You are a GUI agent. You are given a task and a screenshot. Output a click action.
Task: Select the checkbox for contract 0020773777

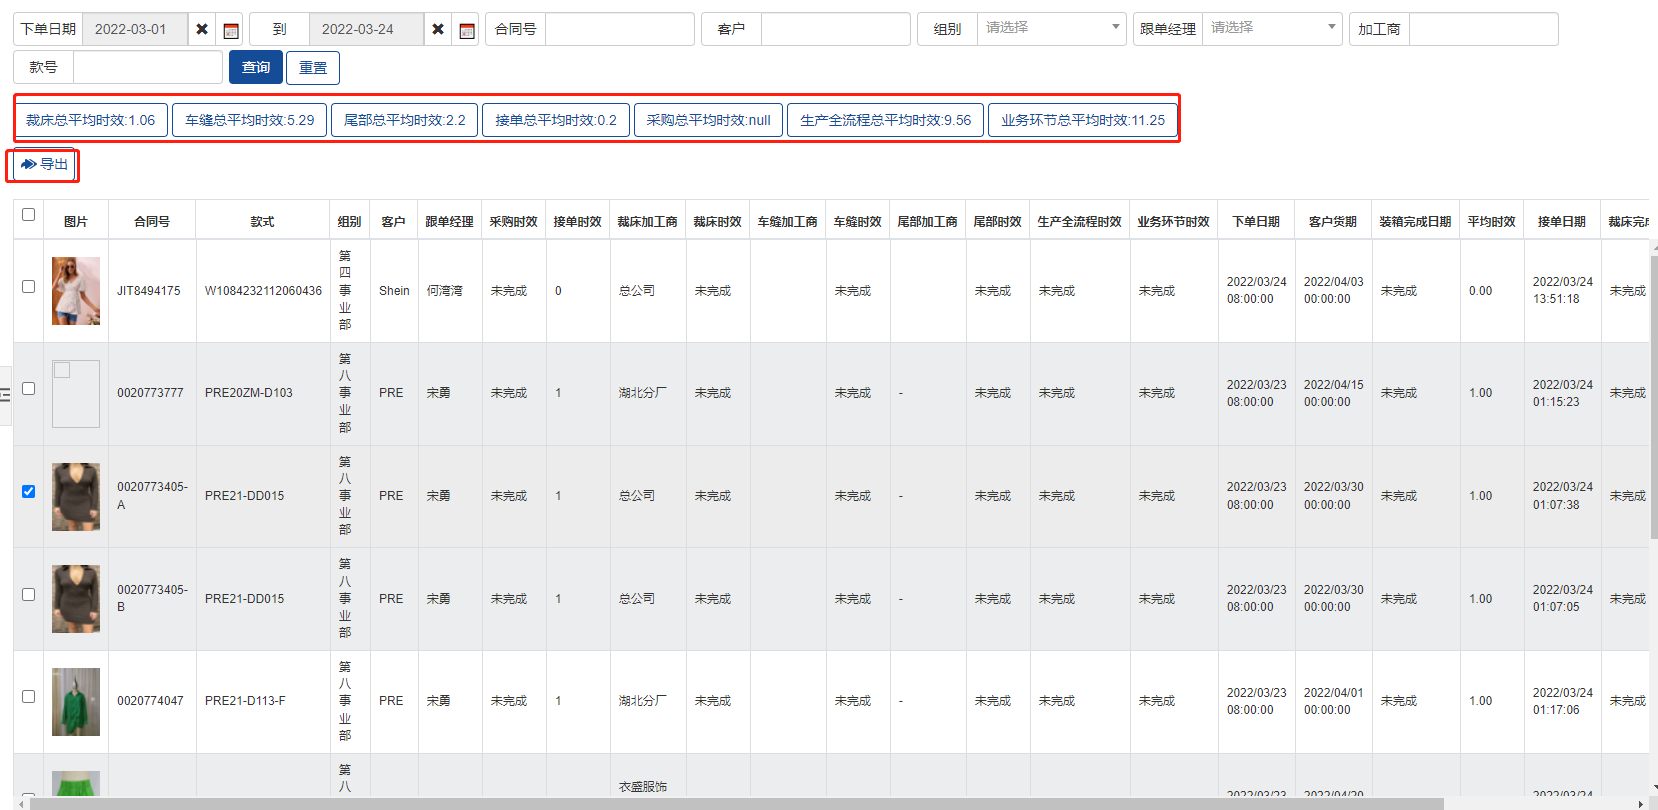click(x=28, y=389)
